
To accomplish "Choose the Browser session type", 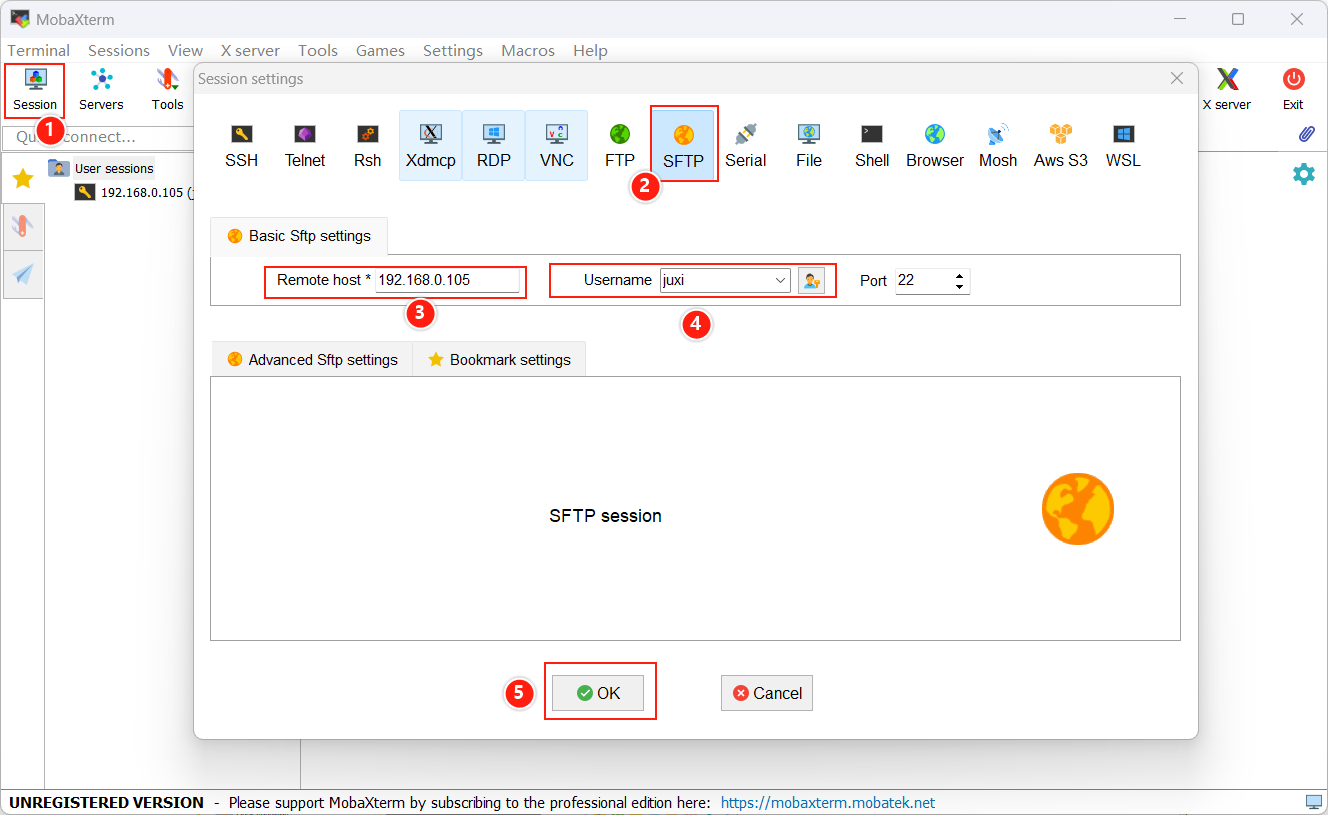I will [935, 146].
